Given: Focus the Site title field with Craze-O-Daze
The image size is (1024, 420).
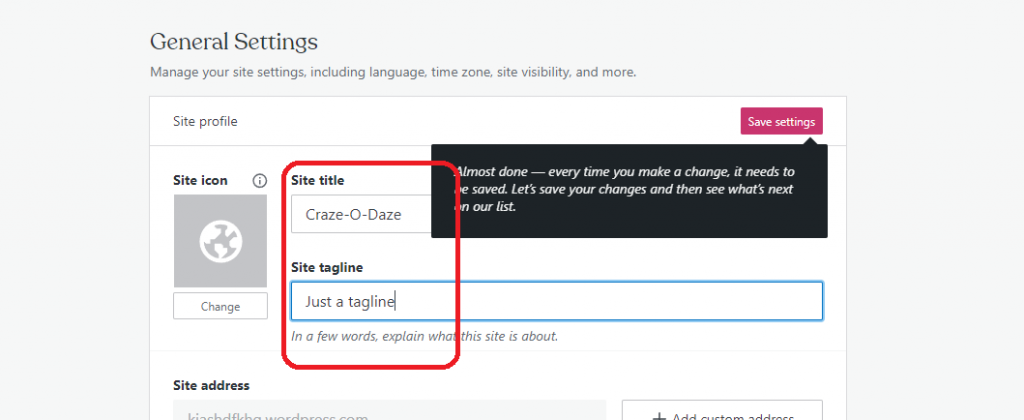Looking at the screenshot, I should click(x=361, y=214).
